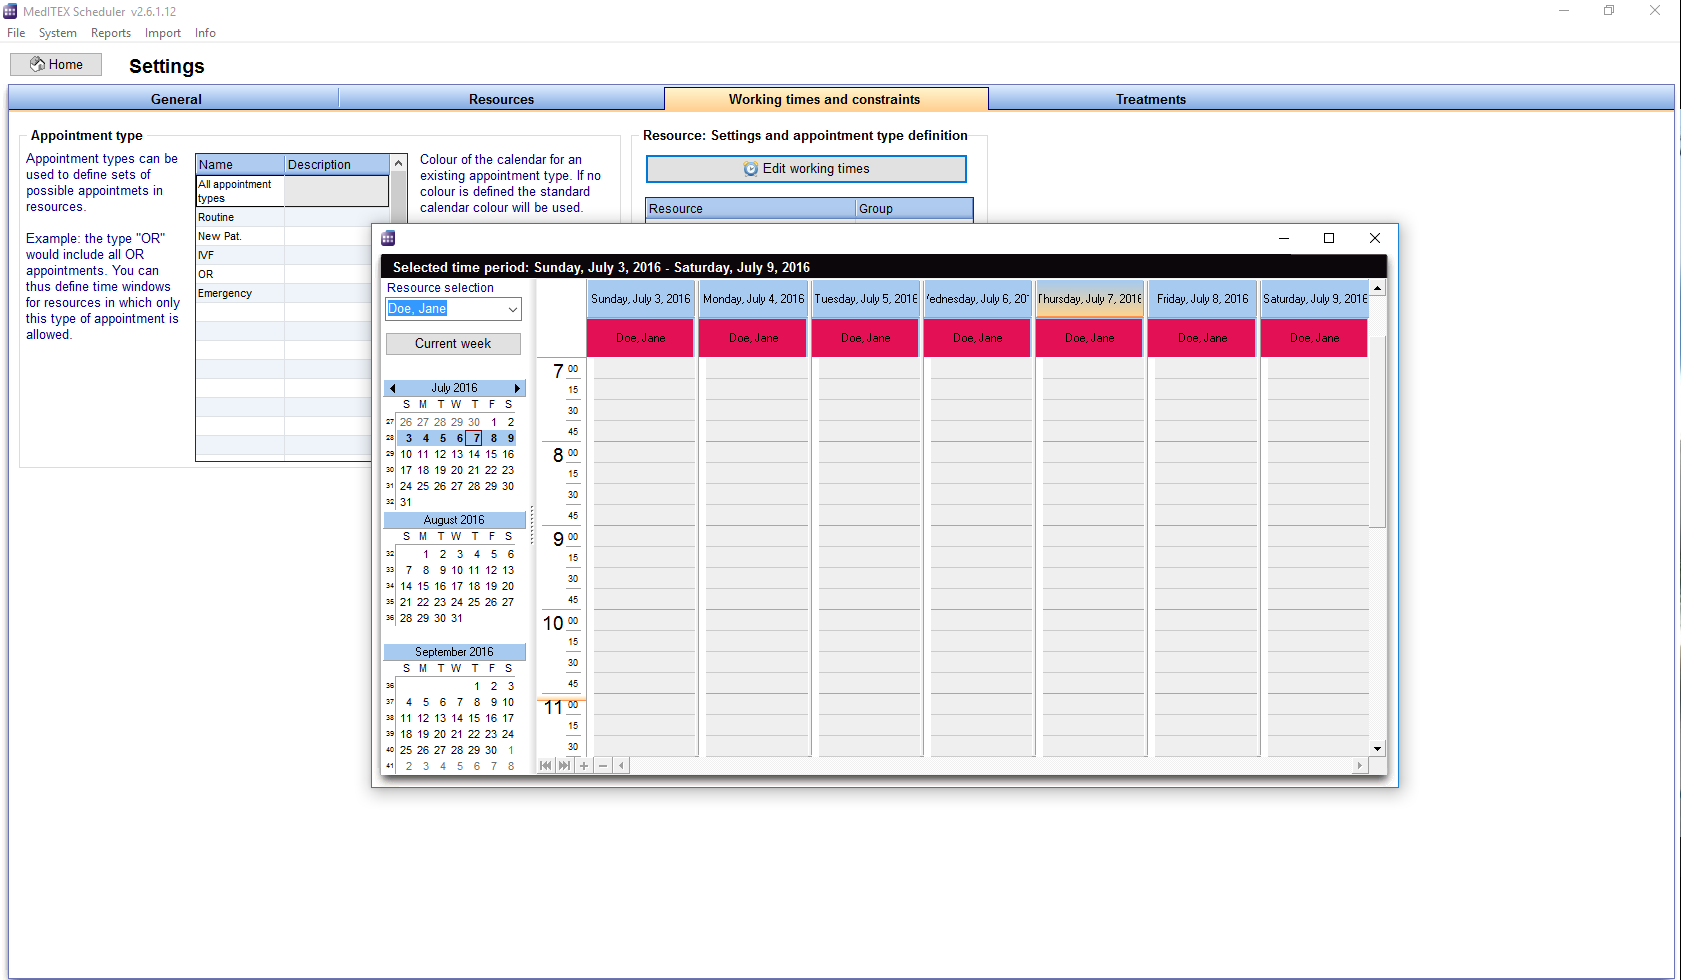Click the Current week button
The width and height of the screenshot is (1681, 980).
pyautogui.click(x=453, y=344)
